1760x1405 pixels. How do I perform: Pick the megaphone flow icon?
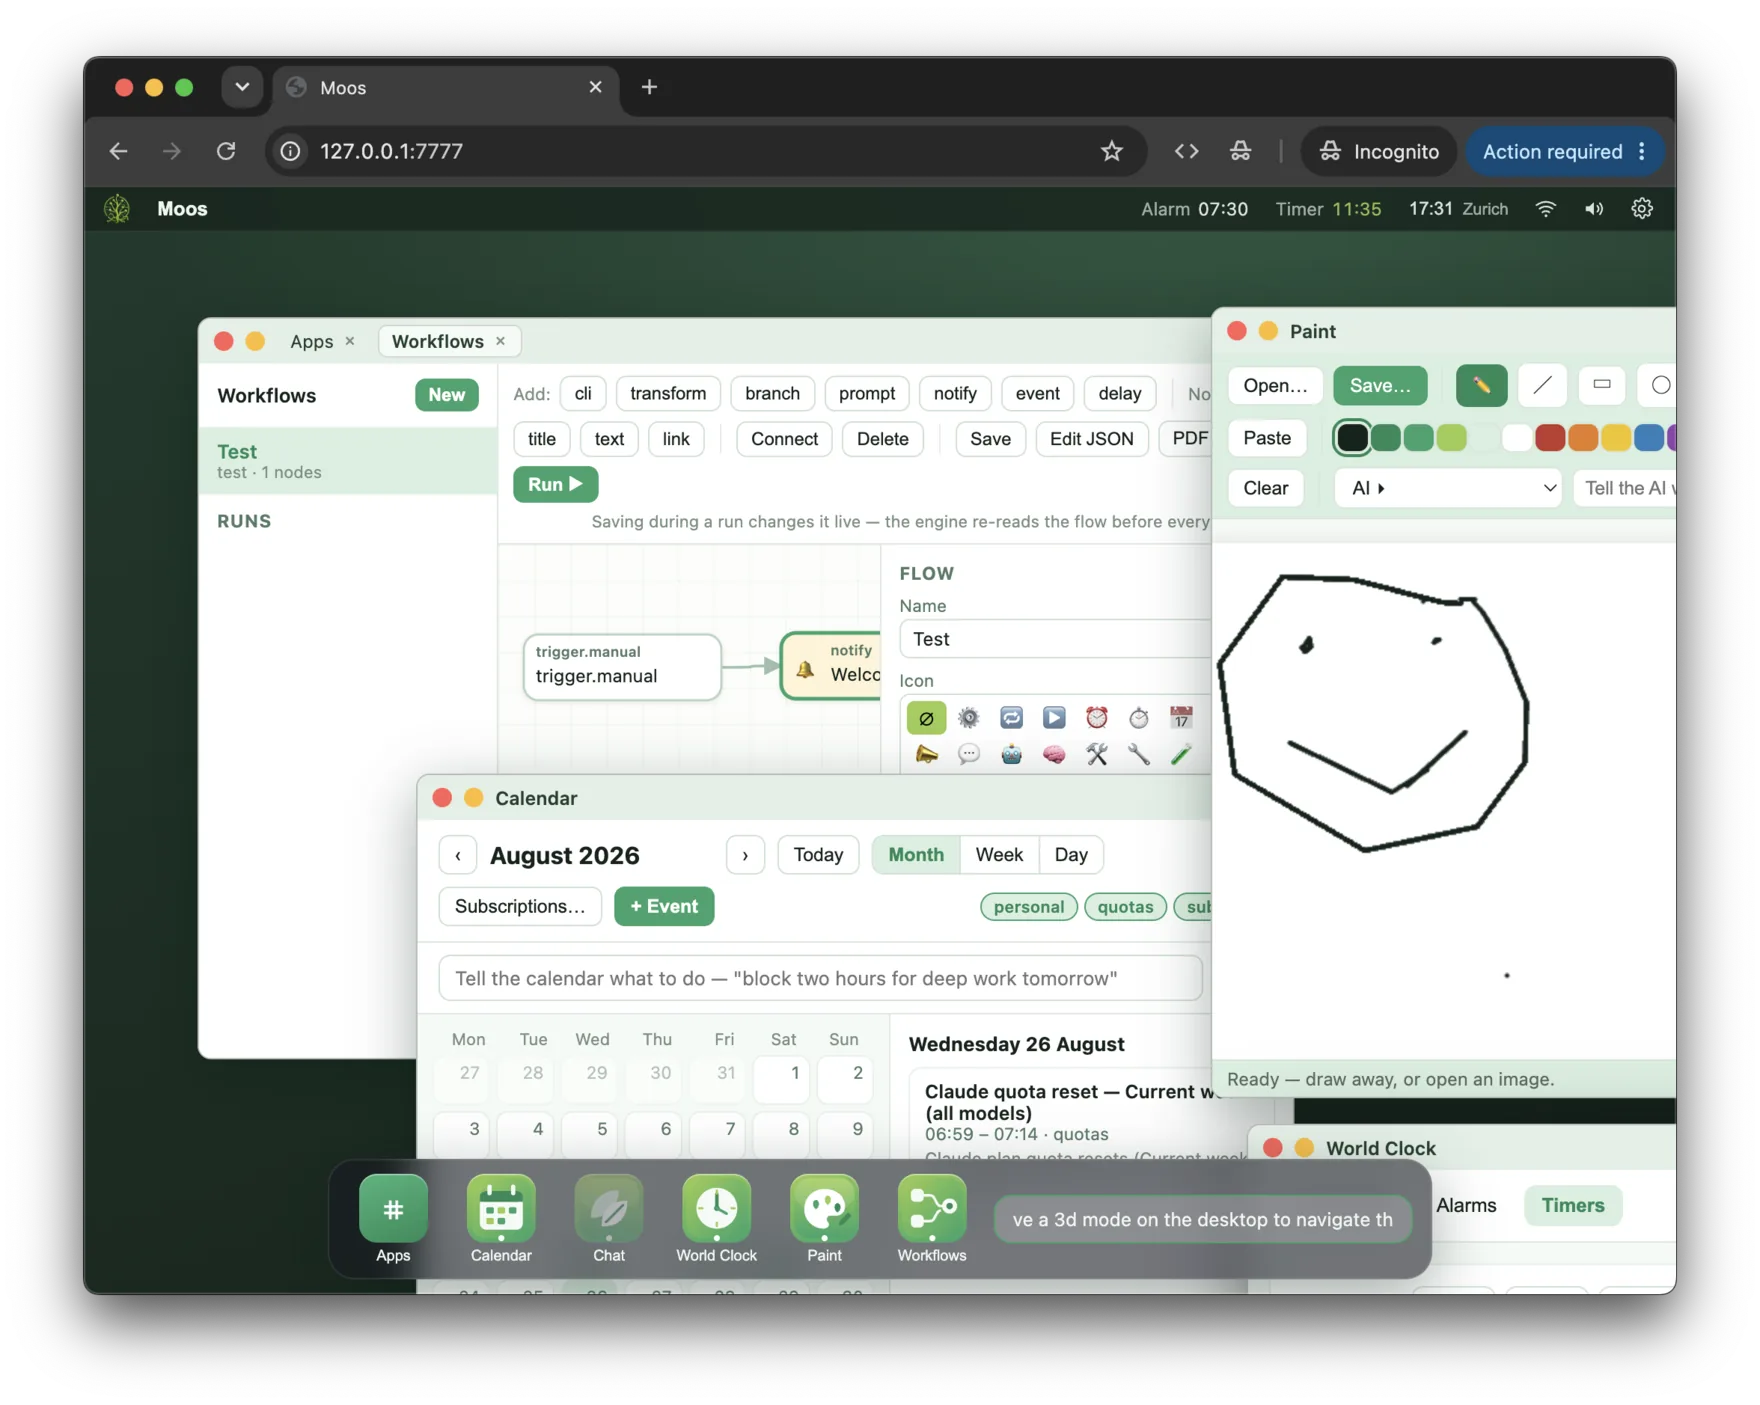pyautogui.click(x=927, y=755)
